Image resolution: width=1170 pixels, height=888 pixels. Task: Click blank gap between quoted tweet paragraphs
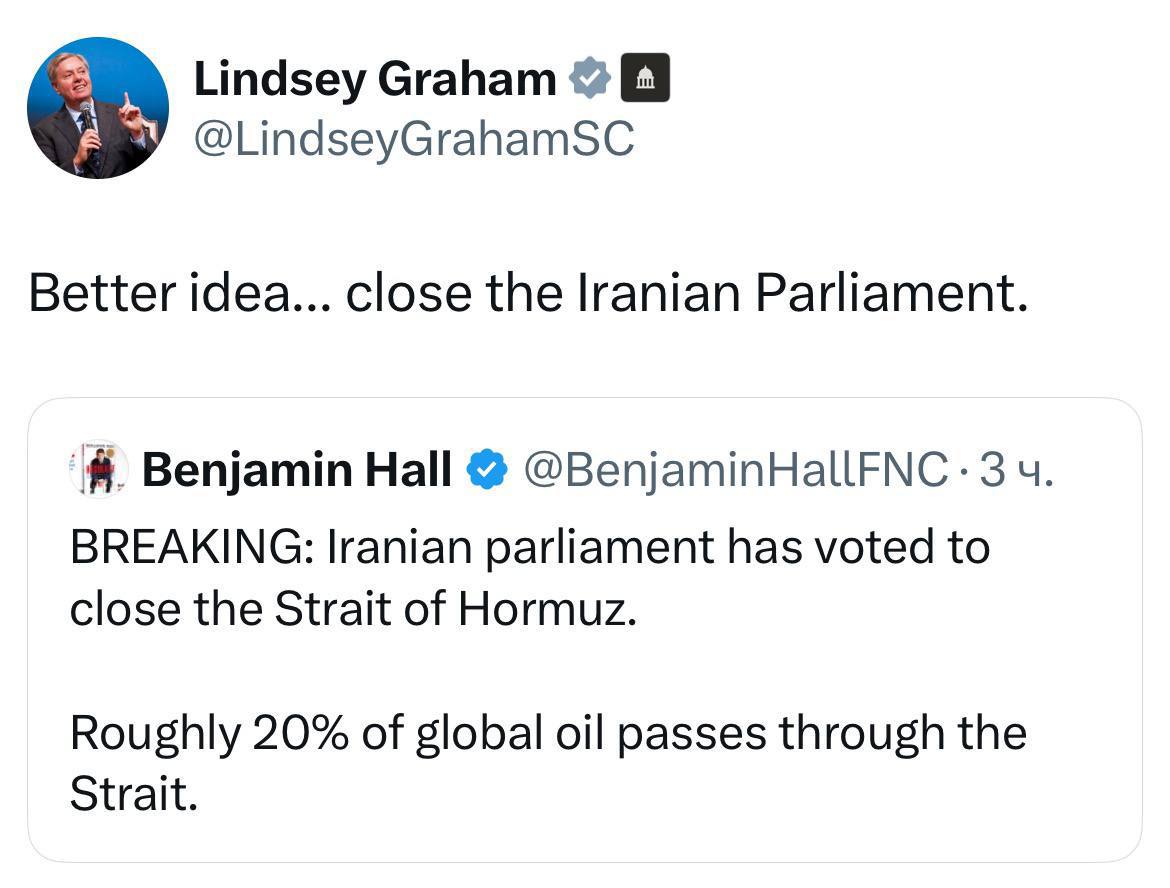point(585,670)
